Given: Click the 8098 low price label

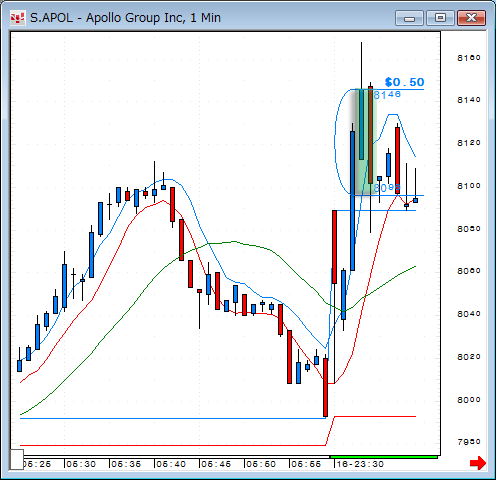Looking at the screenshot, I should (x=386, y=188).
